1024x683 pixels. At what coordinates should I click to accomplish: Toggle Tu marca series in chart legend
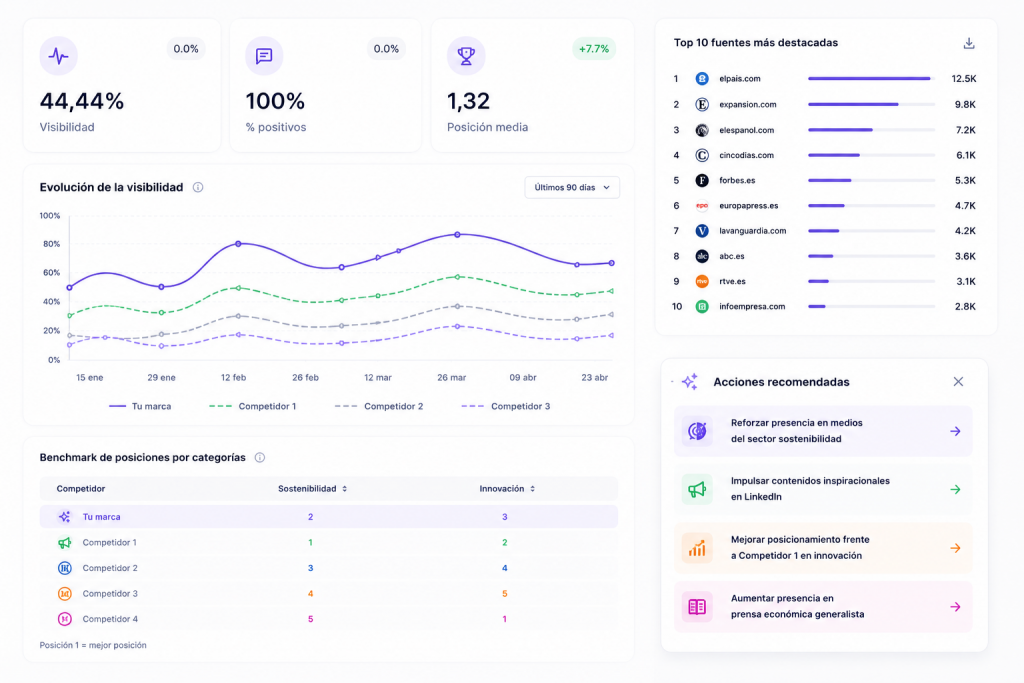(x=140, y=406)
